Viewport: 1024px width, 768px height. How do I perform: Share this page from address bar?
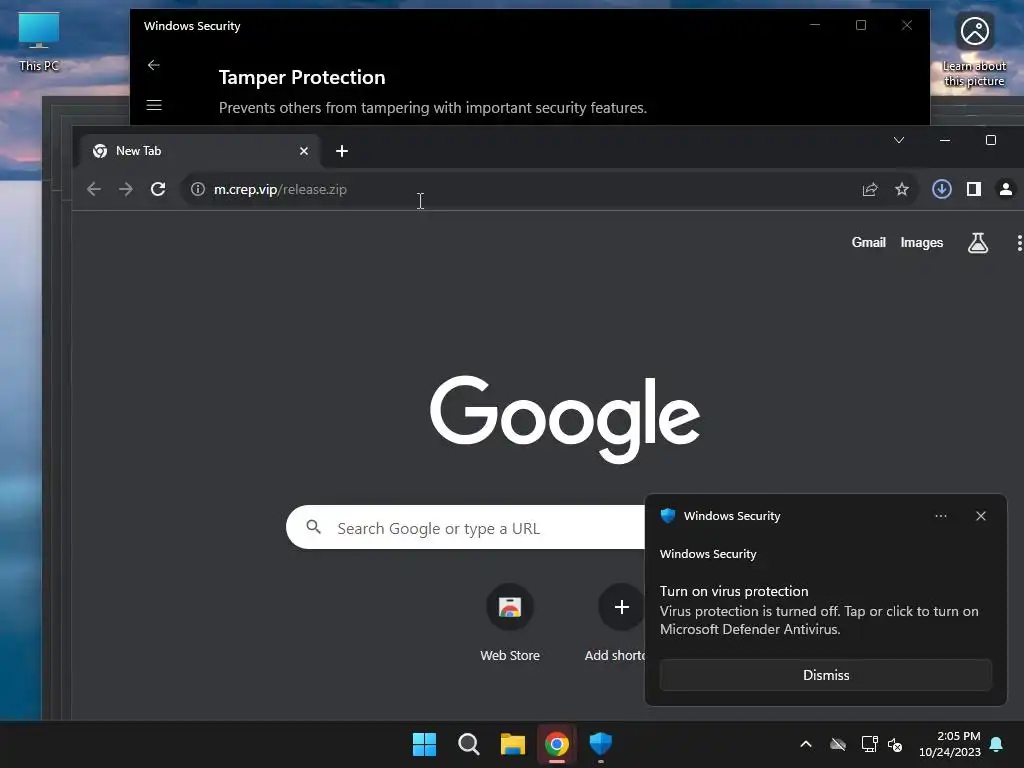coord(870,189)
